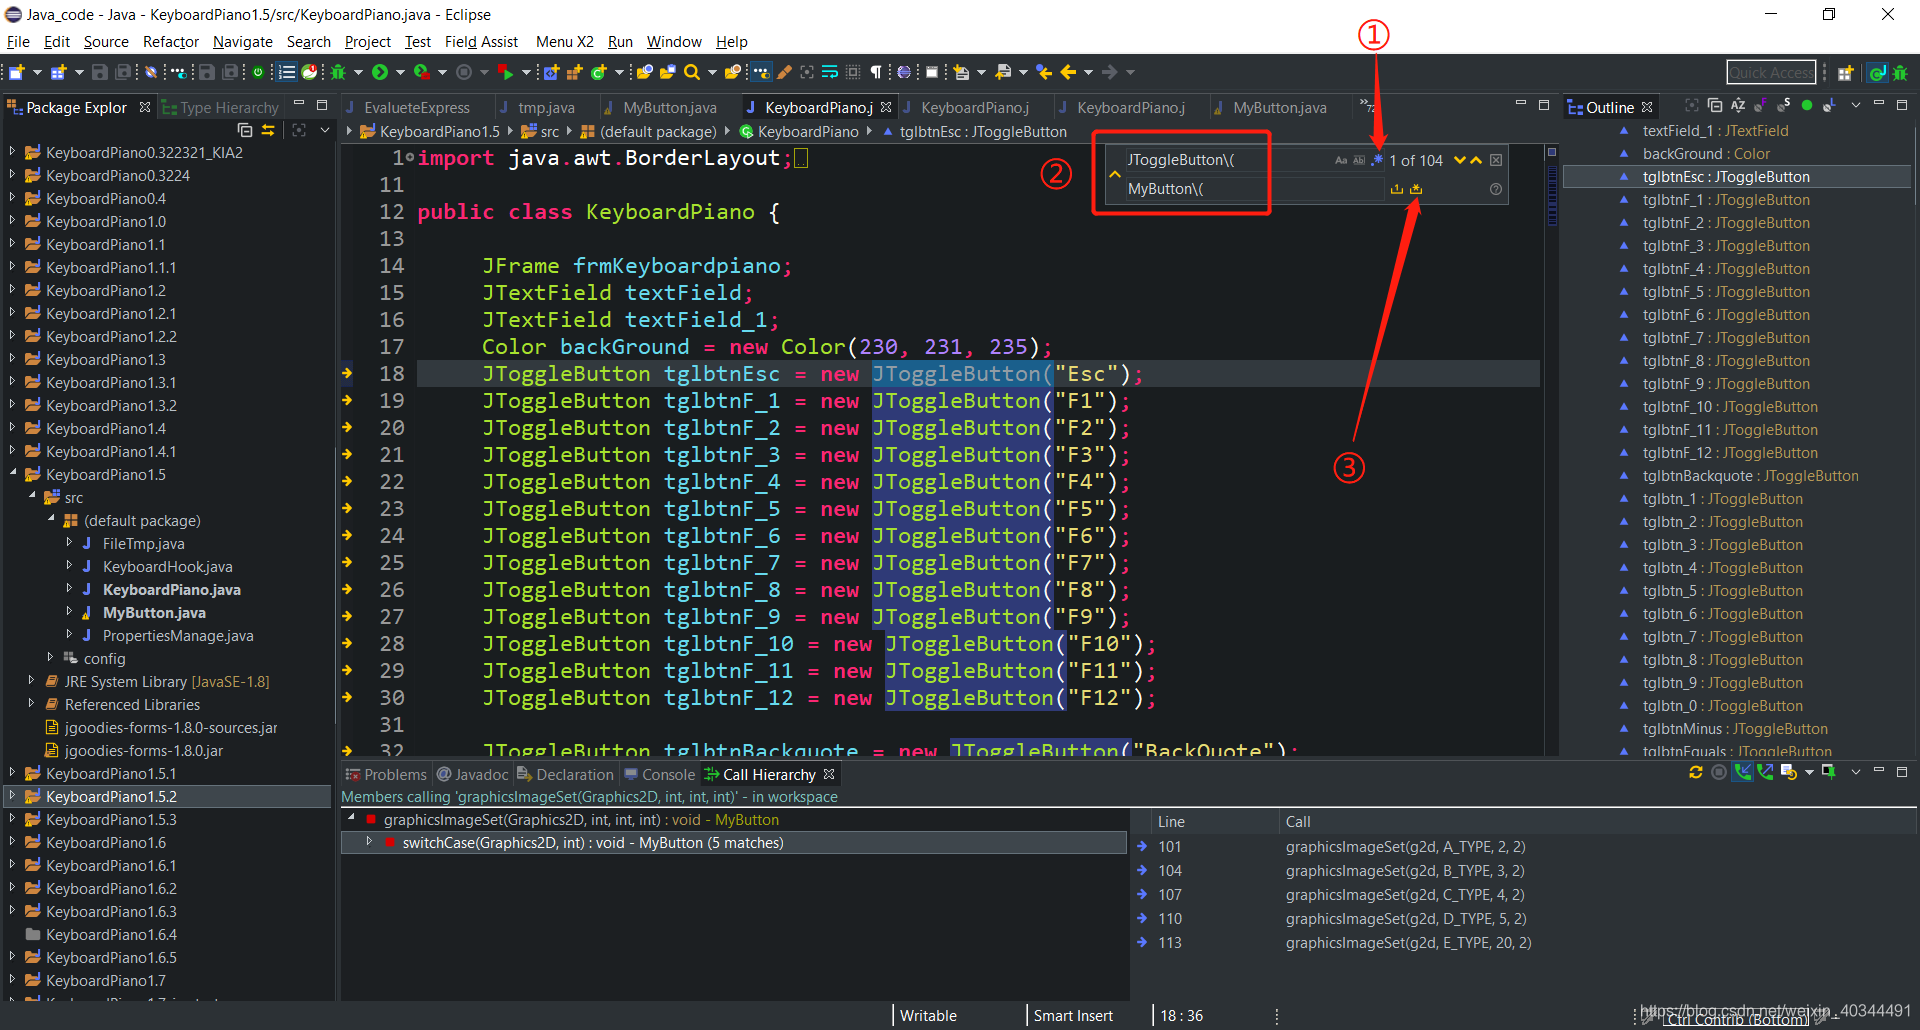
Task: Click the replace field containing MyButton\(
Action: click(x=1254, y=189)
